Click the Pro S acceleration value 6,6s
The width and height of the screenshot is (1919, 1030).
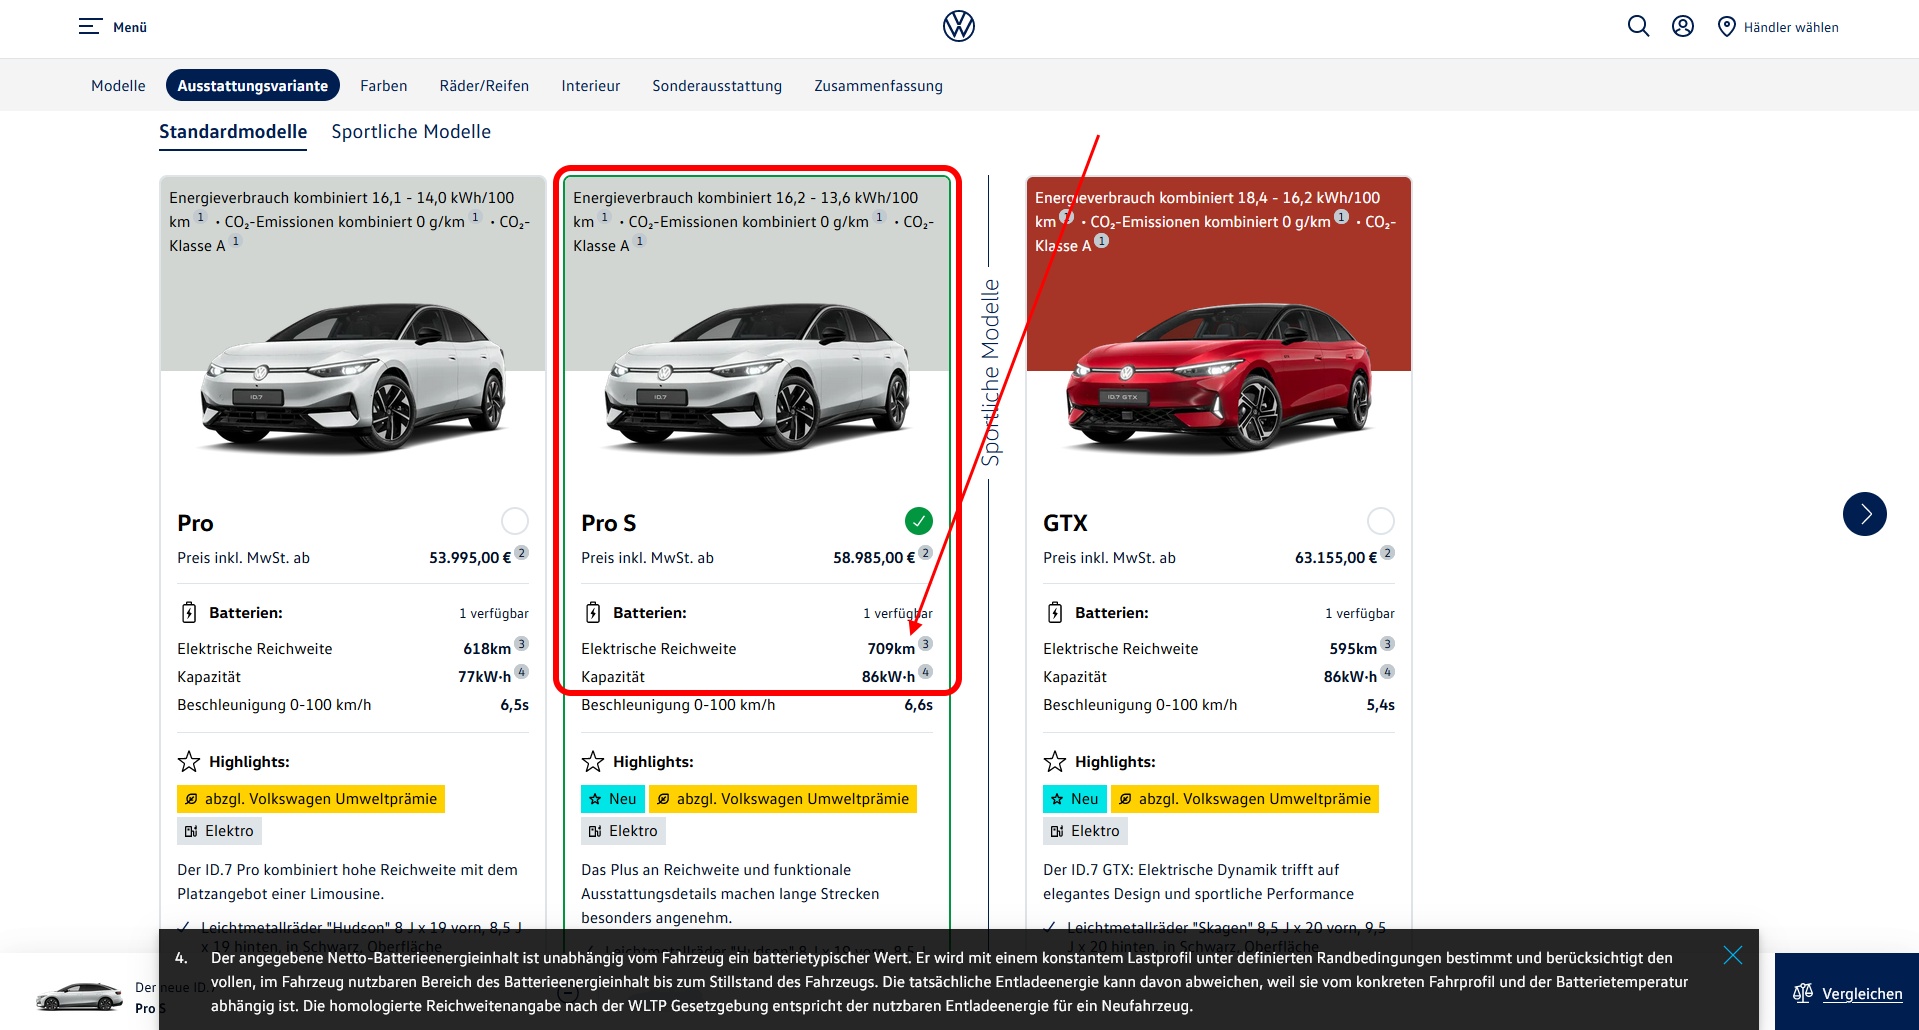(918, 705)
